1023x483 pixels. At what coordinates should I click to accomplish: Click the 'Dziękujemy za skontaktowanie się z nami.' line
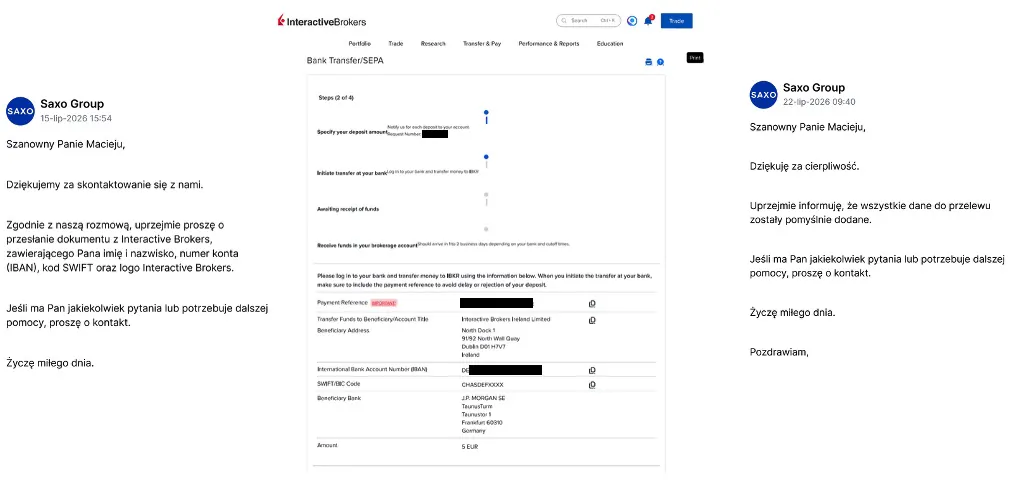tap(104, 185)
